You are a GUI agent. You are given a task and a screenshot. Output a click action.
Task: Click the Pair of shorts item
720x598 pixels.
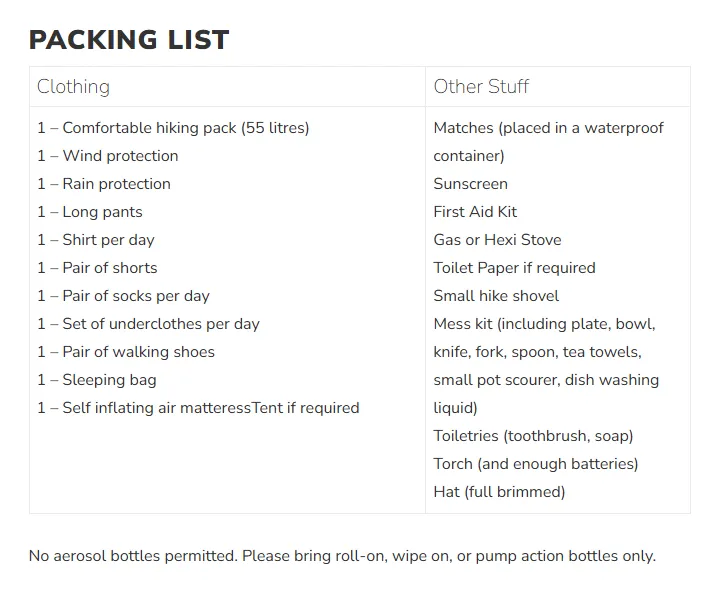point(97,268)
